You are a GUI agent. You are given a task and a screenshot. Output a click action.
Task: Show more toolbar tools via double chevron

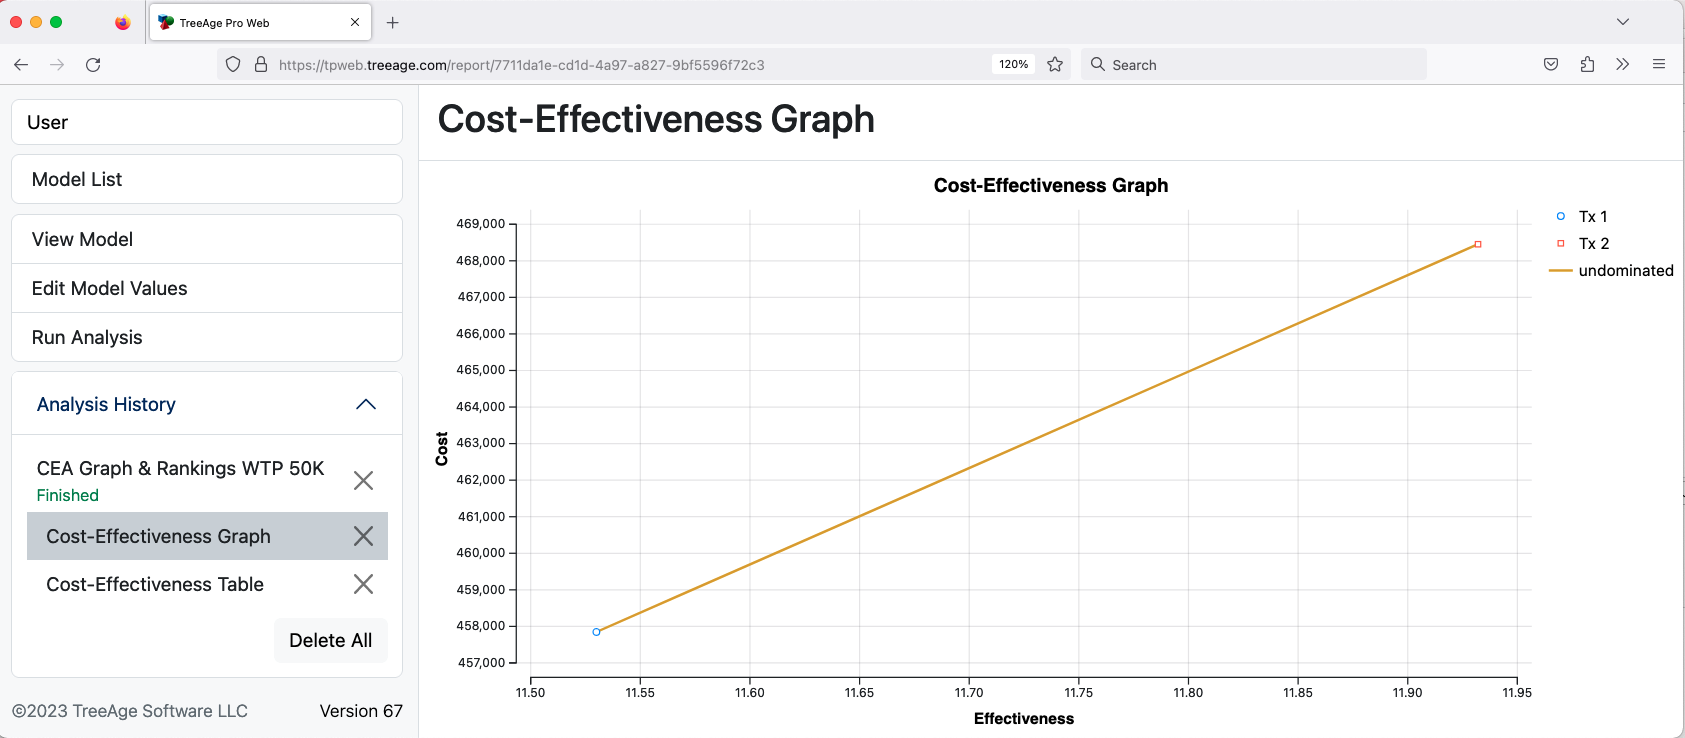pyautogui.click(x=1623, y=65)
